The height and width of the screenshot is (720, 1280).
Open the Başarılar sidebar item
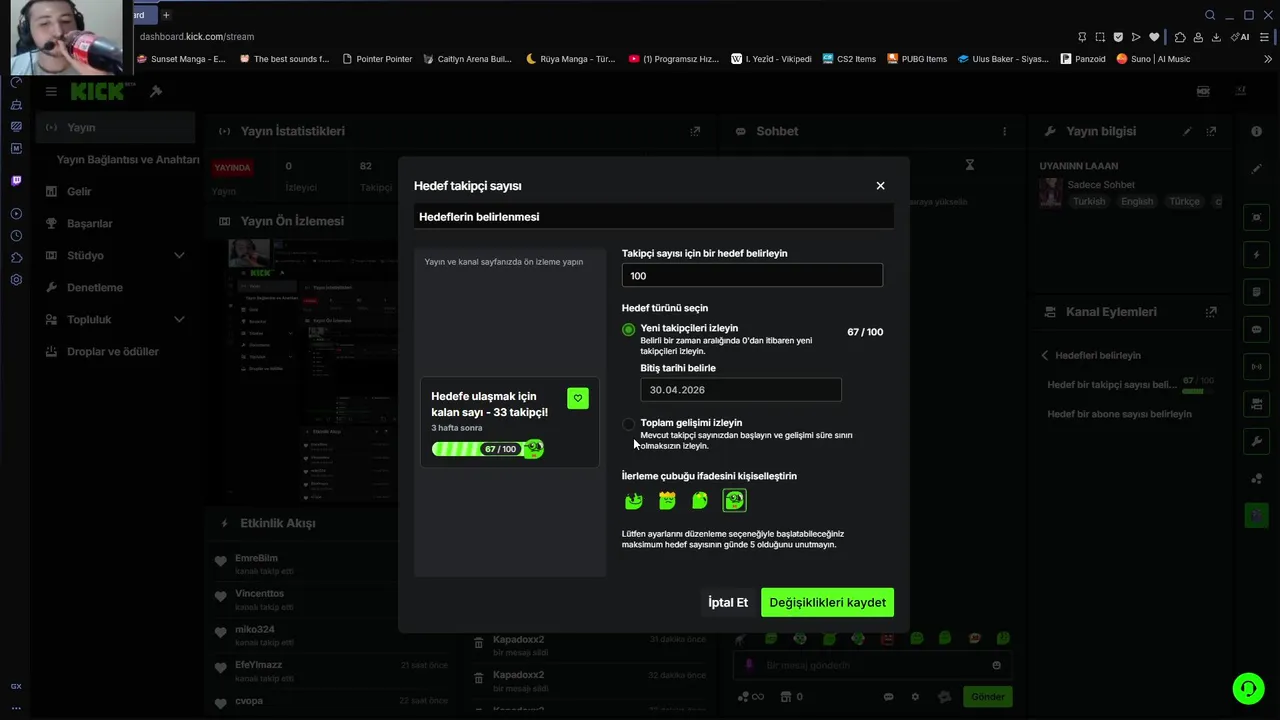pos(90,223)
